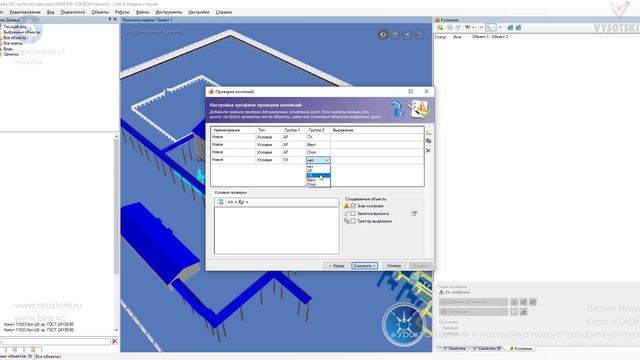Click inside the condition expression text area

coord(276,230)
